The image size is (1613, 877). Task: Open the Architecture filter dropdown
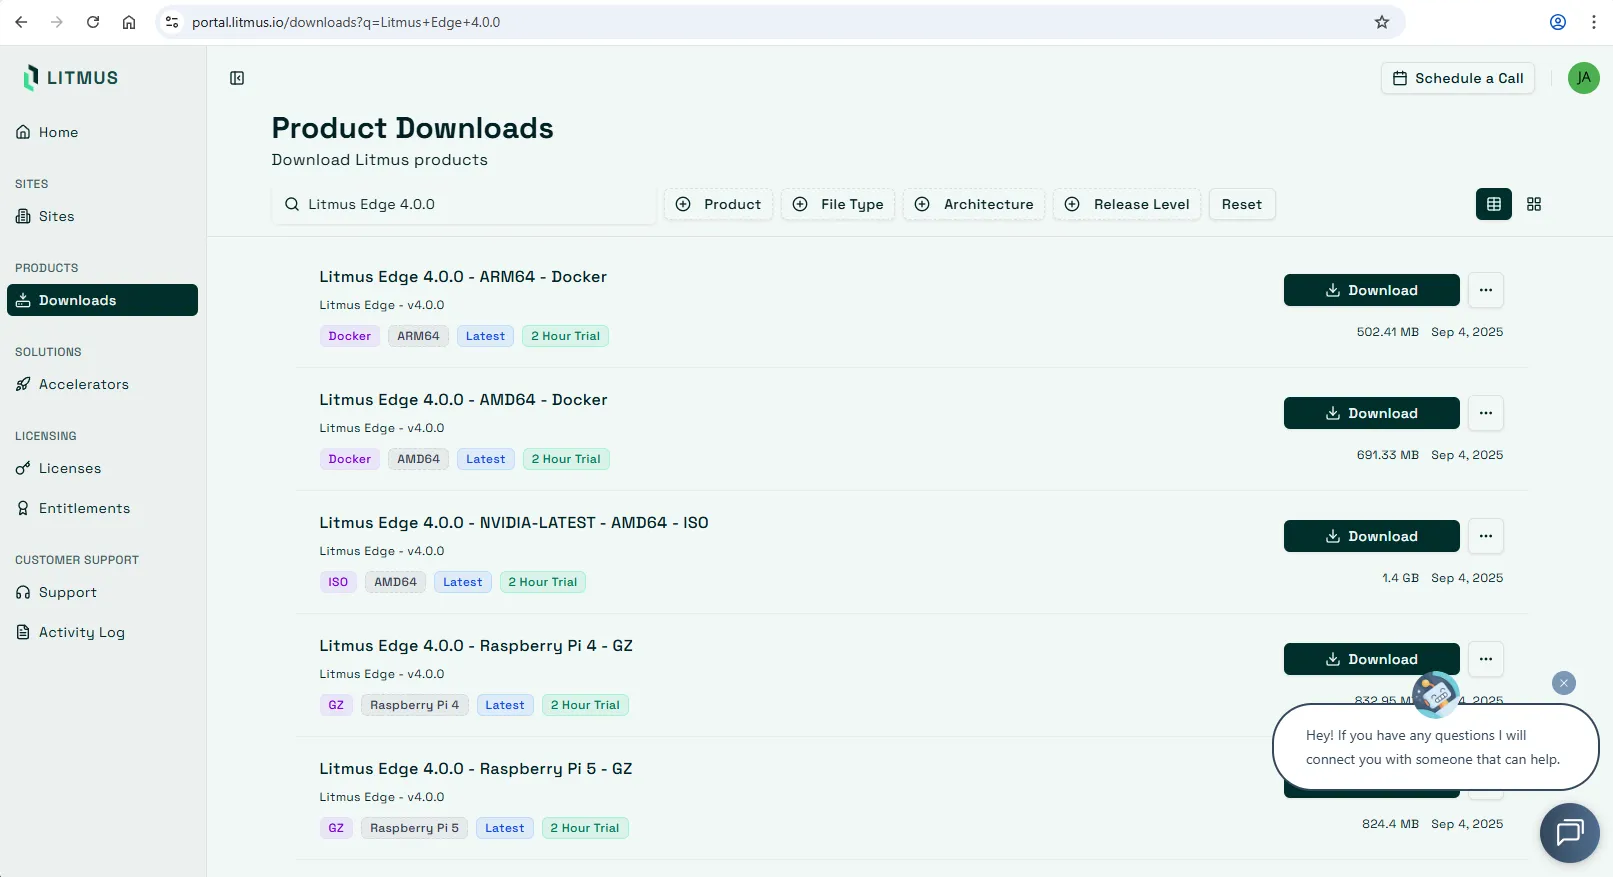(x=974, y=204)
